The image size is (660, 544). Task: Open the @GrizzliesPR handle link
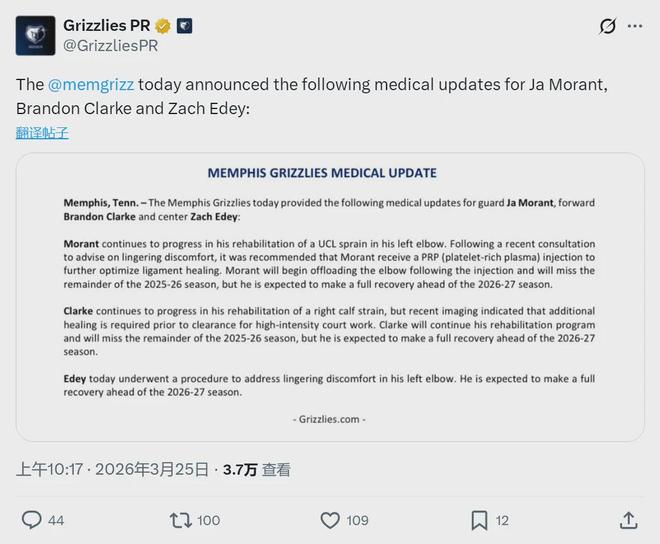point(111,45)
